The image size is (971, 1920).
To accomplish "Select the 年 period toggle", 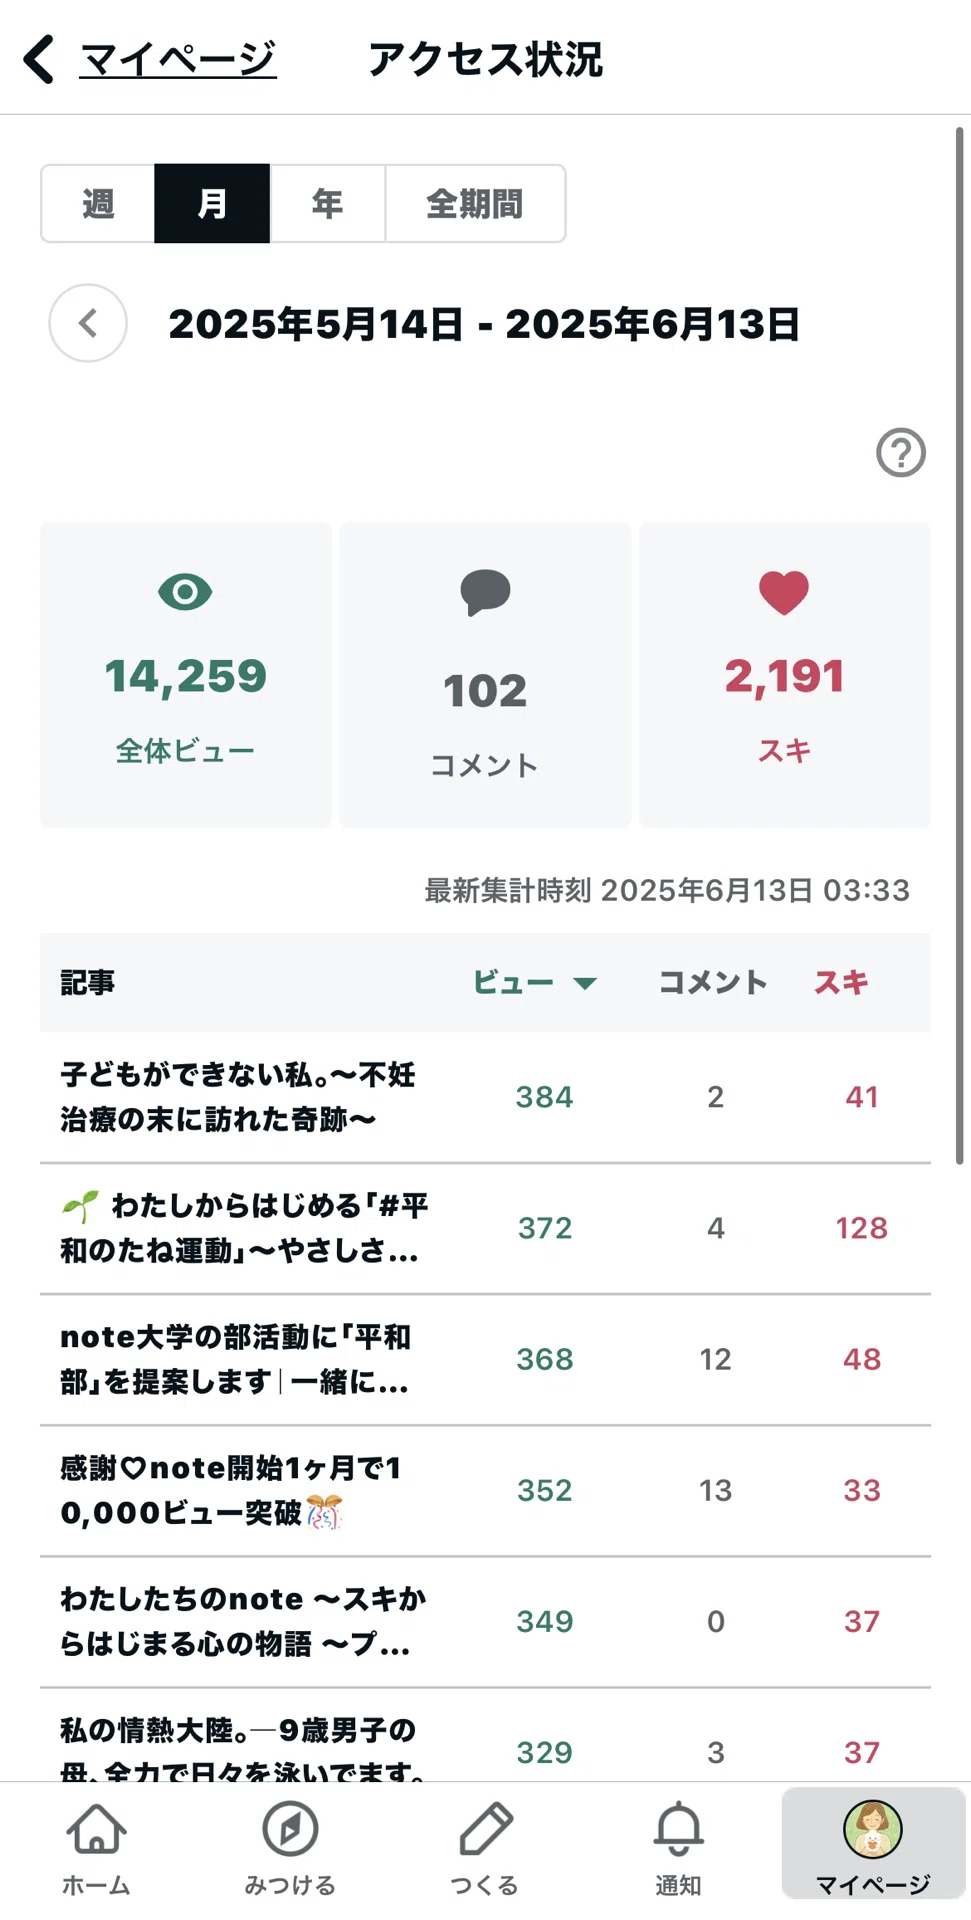I will point(327,204).
